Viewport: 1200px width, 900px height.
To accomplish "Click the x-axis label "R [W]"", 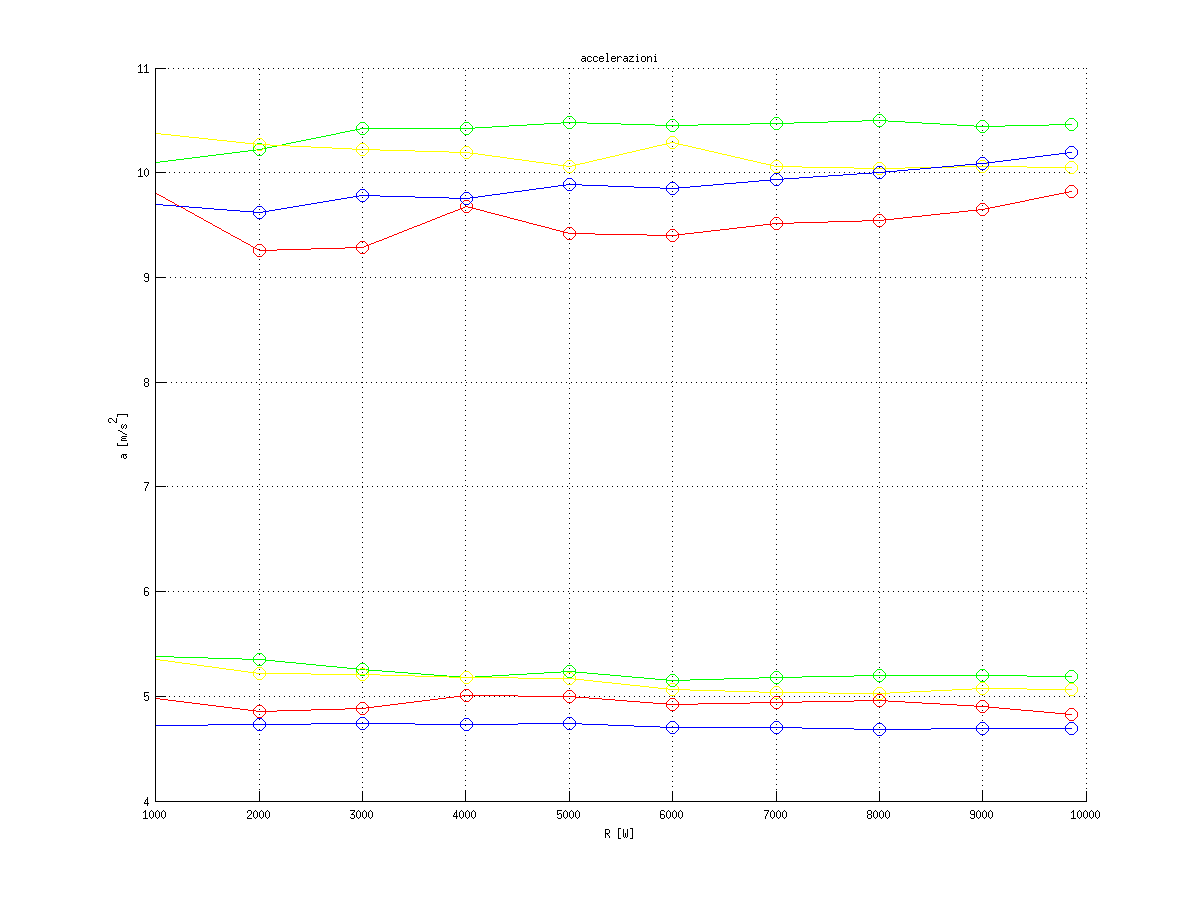I will pyautogui.click(x=619, y=833).
